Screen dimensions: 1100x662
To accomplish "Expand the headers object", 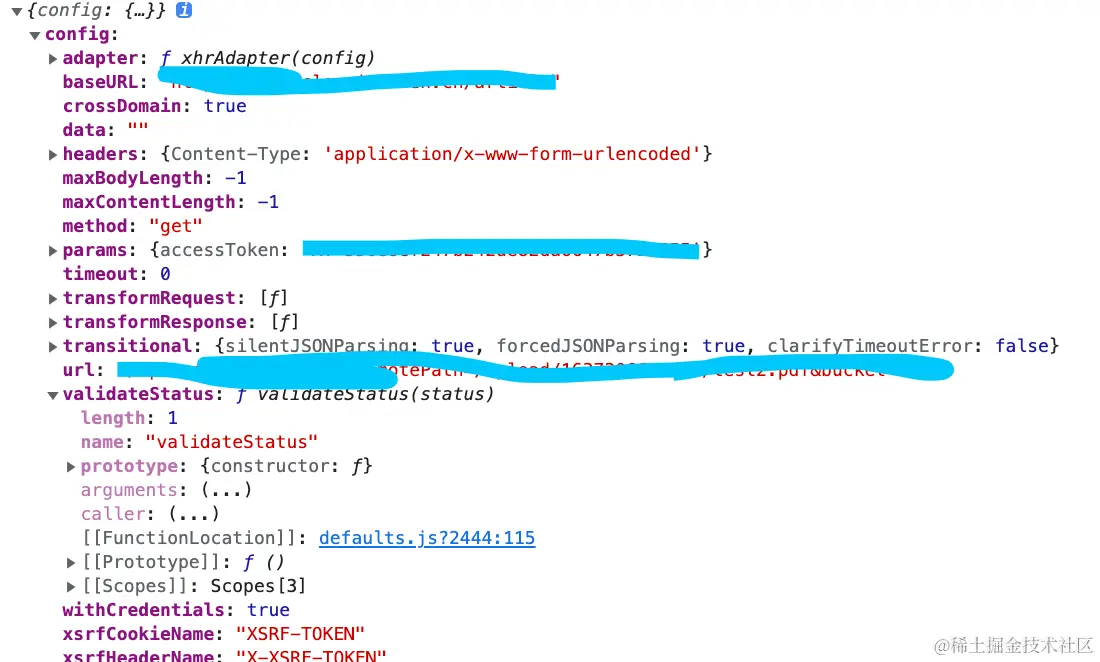I will pyautogui.click(x=52, y=154).
